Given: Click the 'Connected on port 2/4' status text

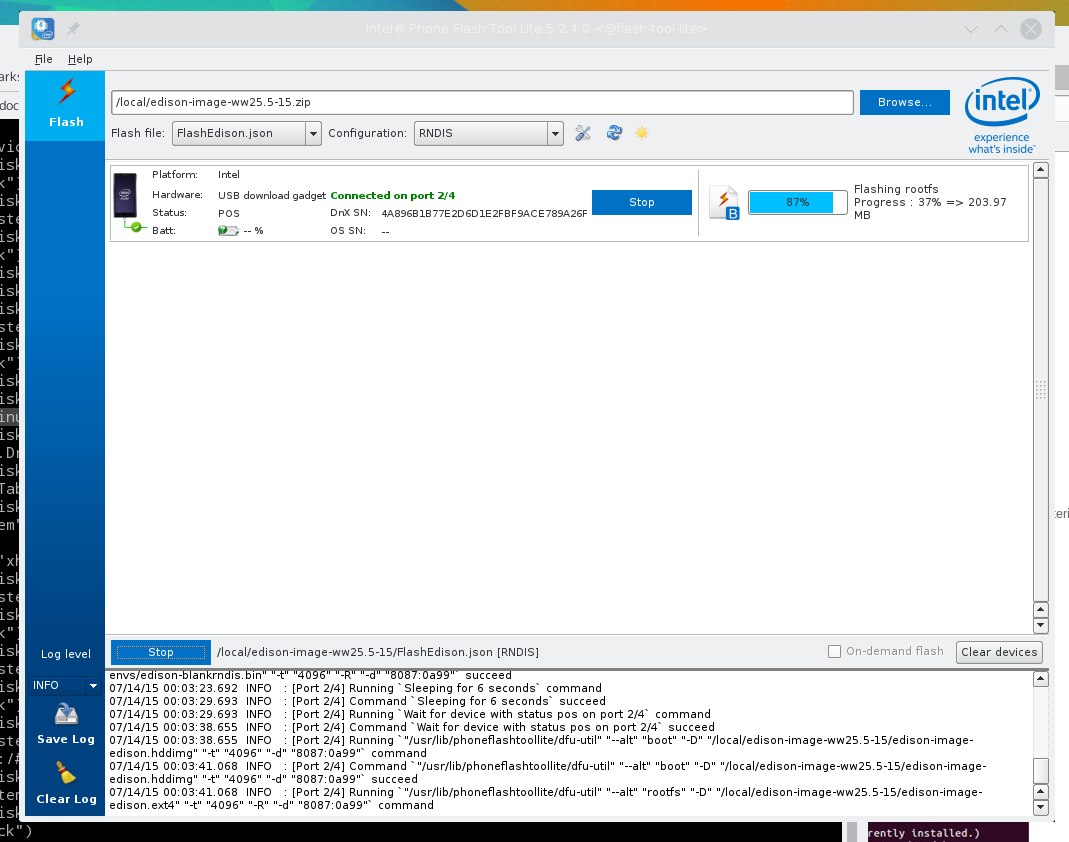Looking at the screenshot, I should (393, 196).
